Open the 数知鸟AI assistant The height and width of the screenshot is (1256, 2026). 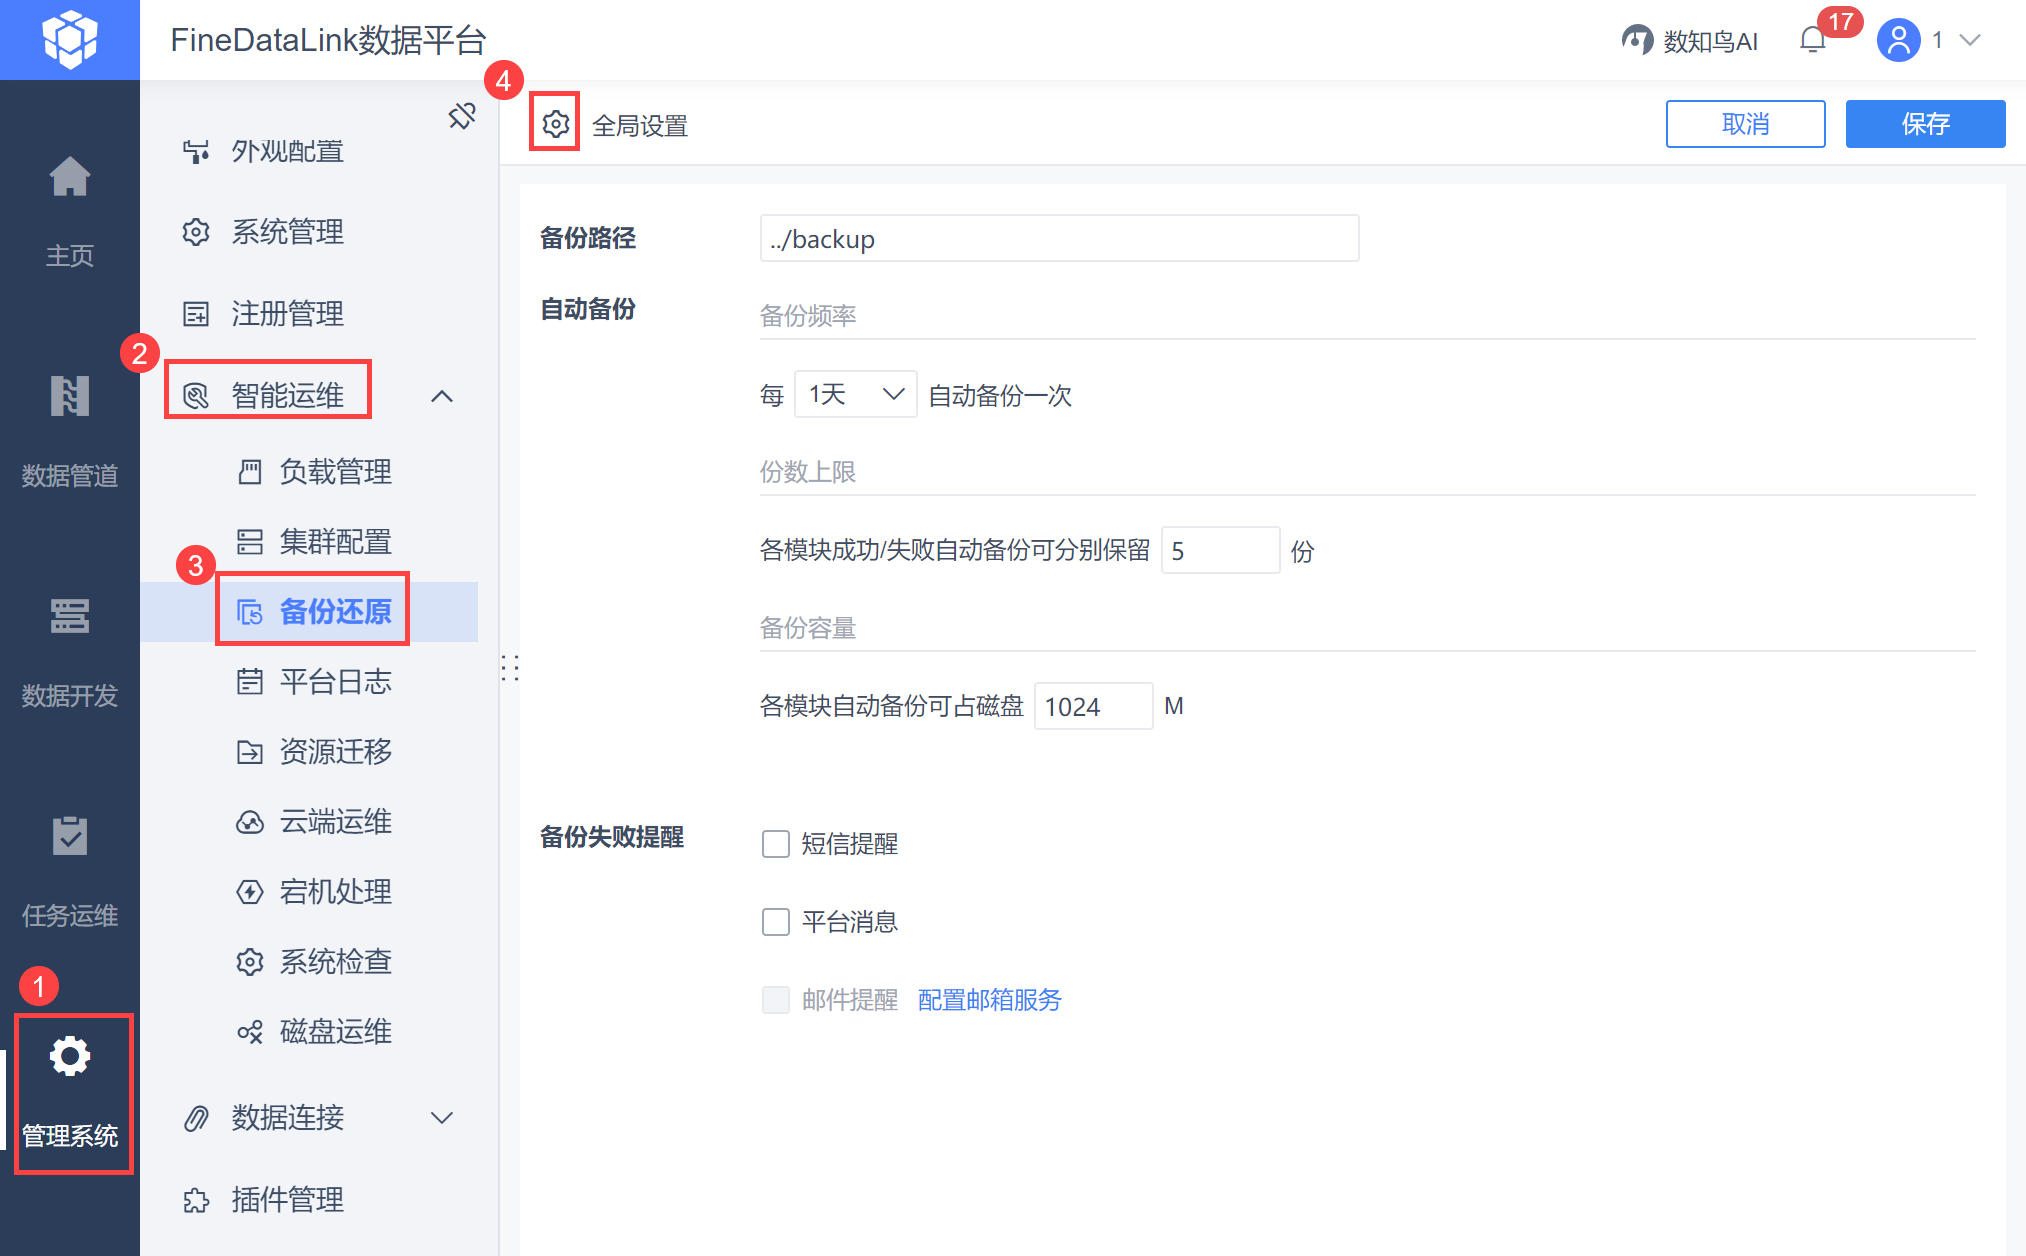(1690, 40)
